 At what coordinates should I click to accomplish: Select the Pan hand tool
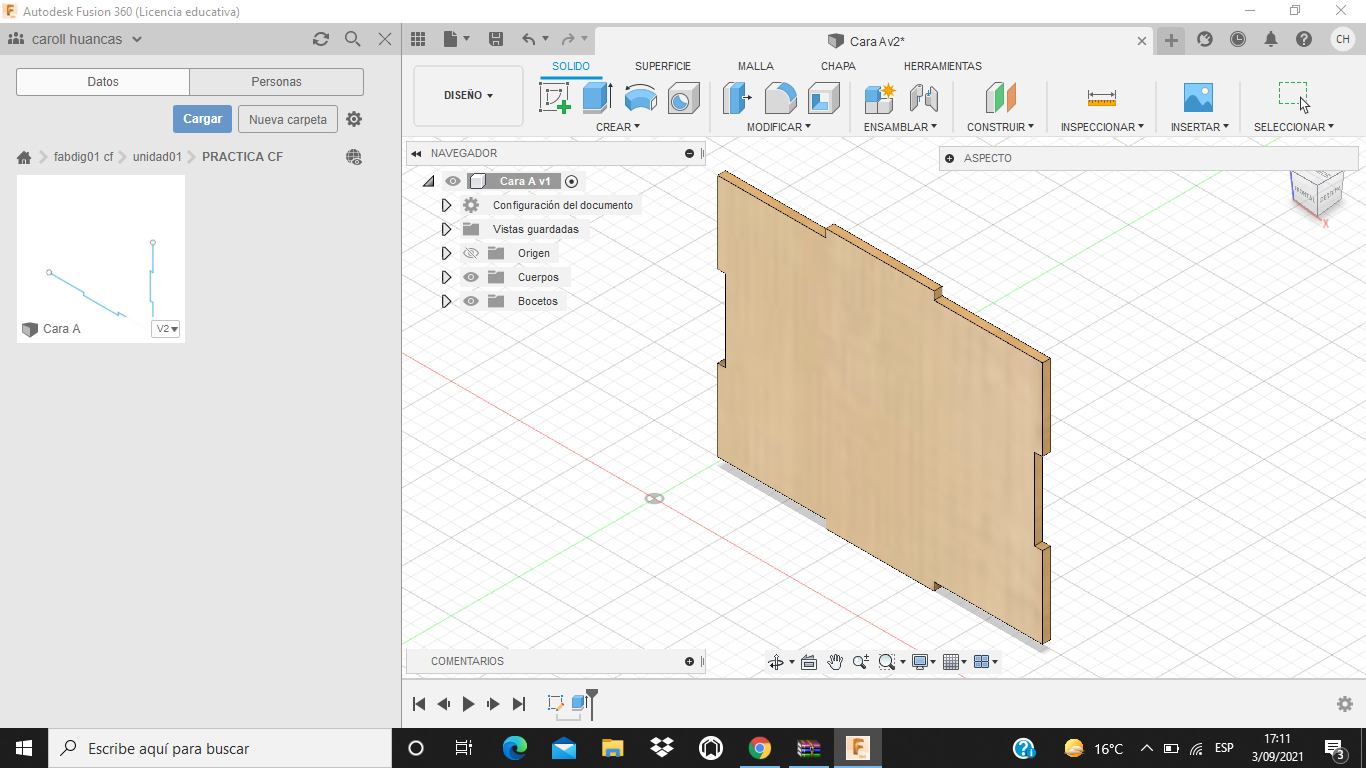835,662
